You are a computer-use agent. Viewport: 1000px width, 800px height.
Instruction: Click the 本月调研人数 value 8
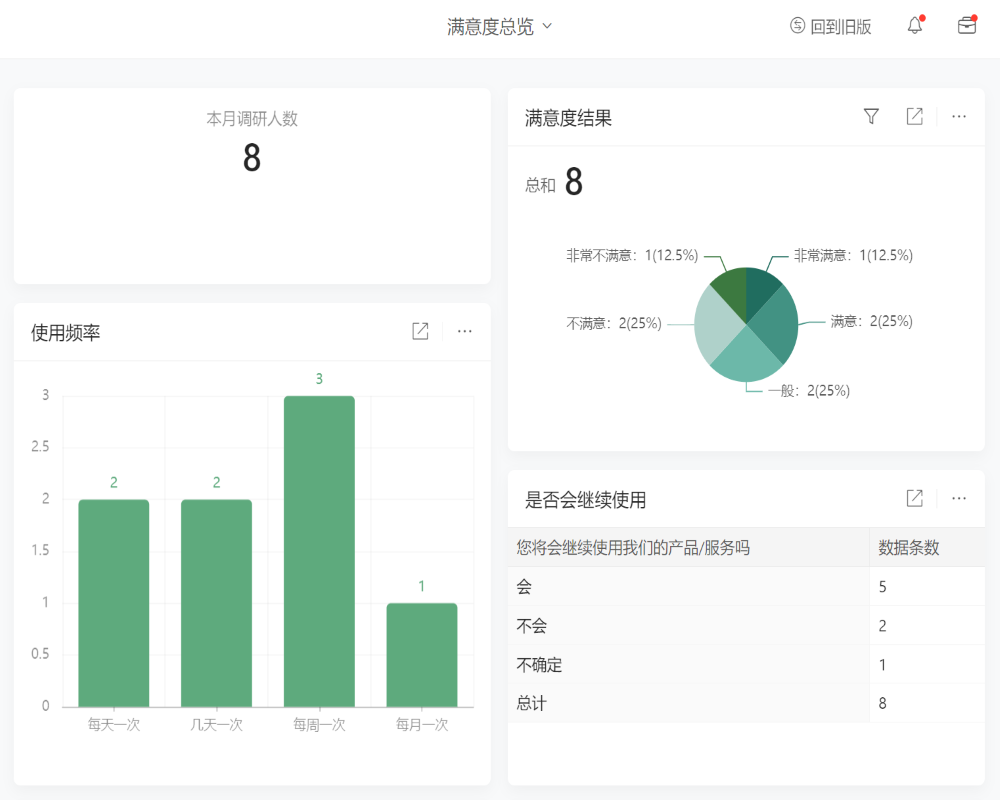(x=251, y=160)
